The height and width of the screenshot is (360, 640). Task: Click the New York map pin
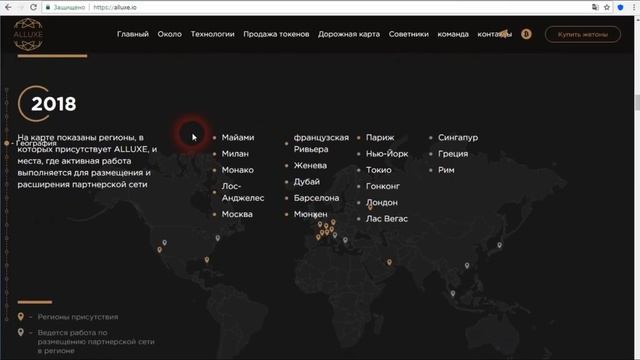[218, 238]
